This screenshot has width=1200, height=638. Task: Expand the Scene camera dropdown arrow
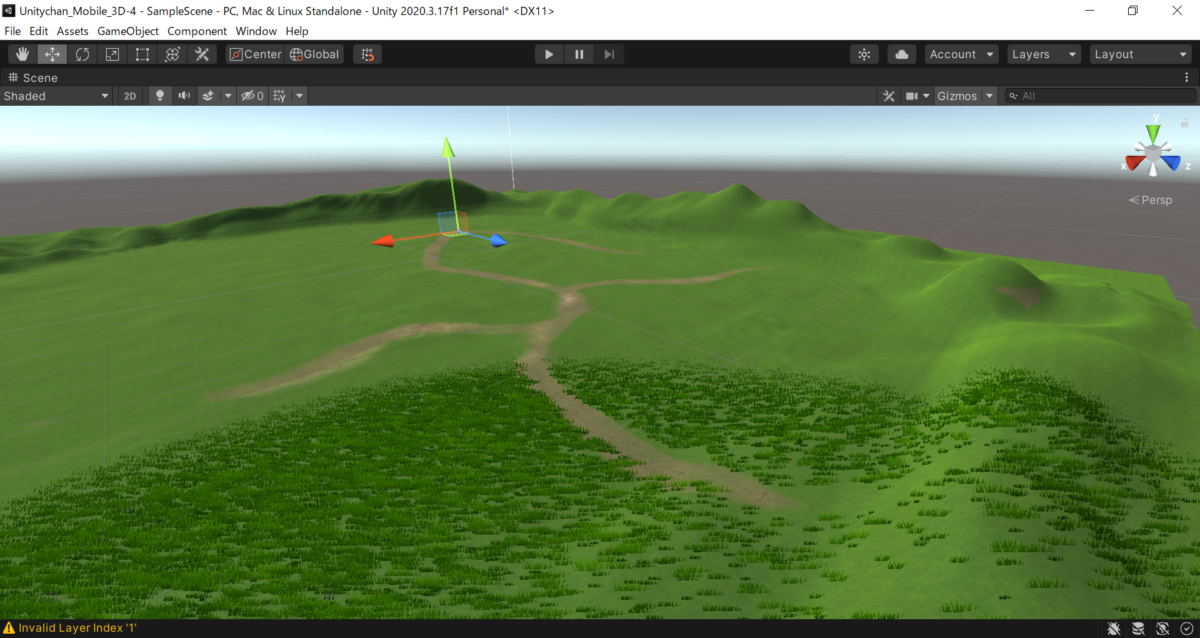tap(926, 96)
